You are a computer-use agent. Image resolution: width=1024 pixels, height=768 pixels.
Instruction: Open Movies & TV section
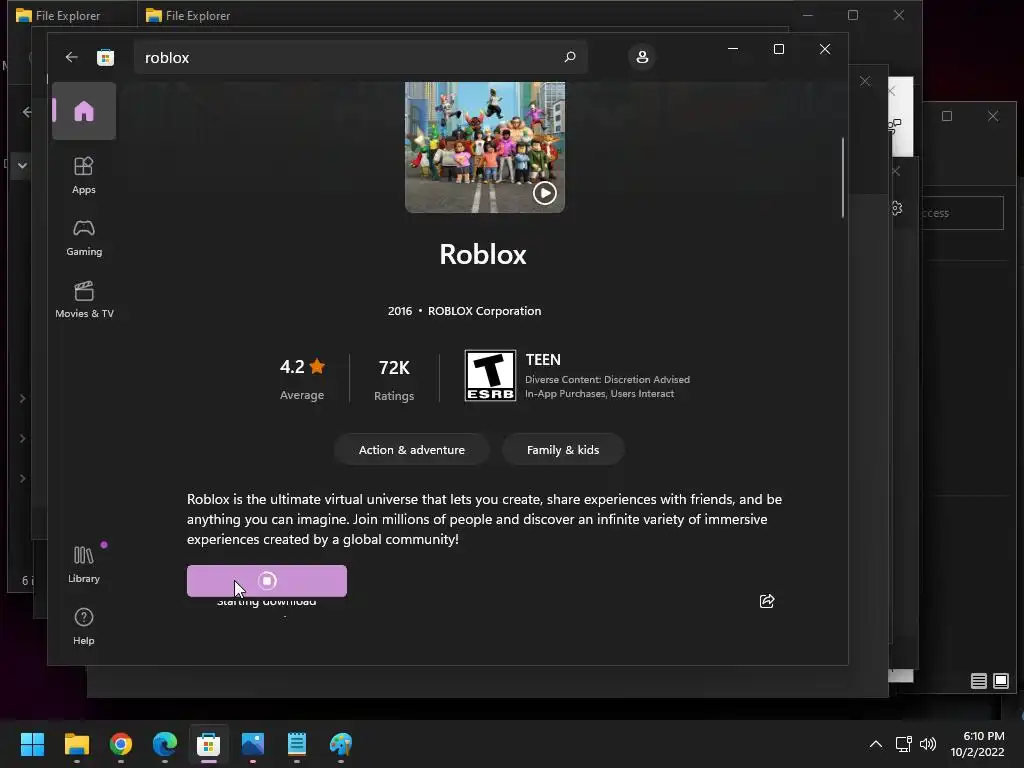click(84, 299)
